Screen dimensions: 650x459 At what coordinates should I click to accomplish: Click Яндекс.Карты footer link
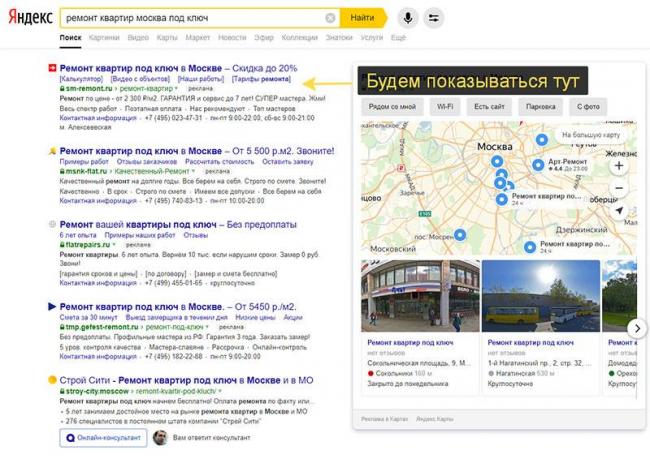(434, 419)
